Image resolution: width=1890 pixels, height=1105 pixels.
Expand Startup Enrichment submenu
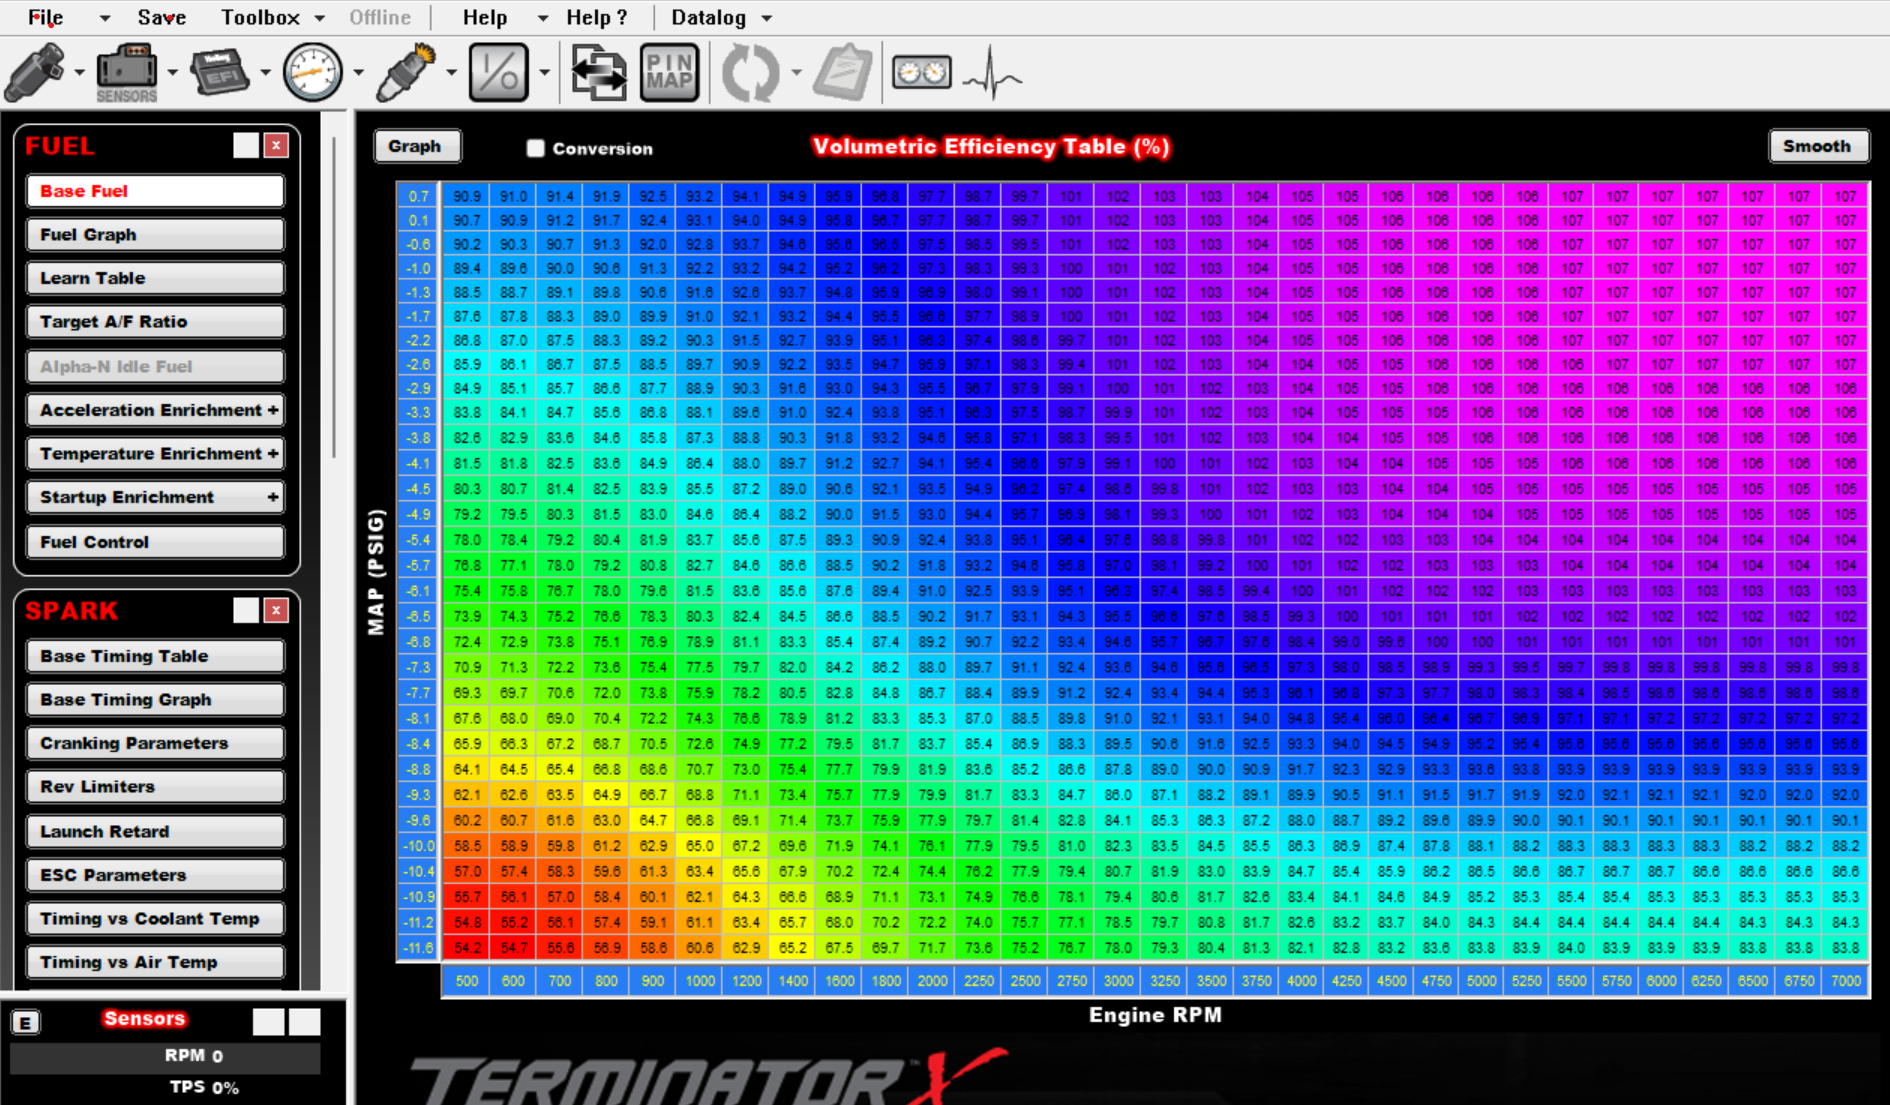(272, 497)
